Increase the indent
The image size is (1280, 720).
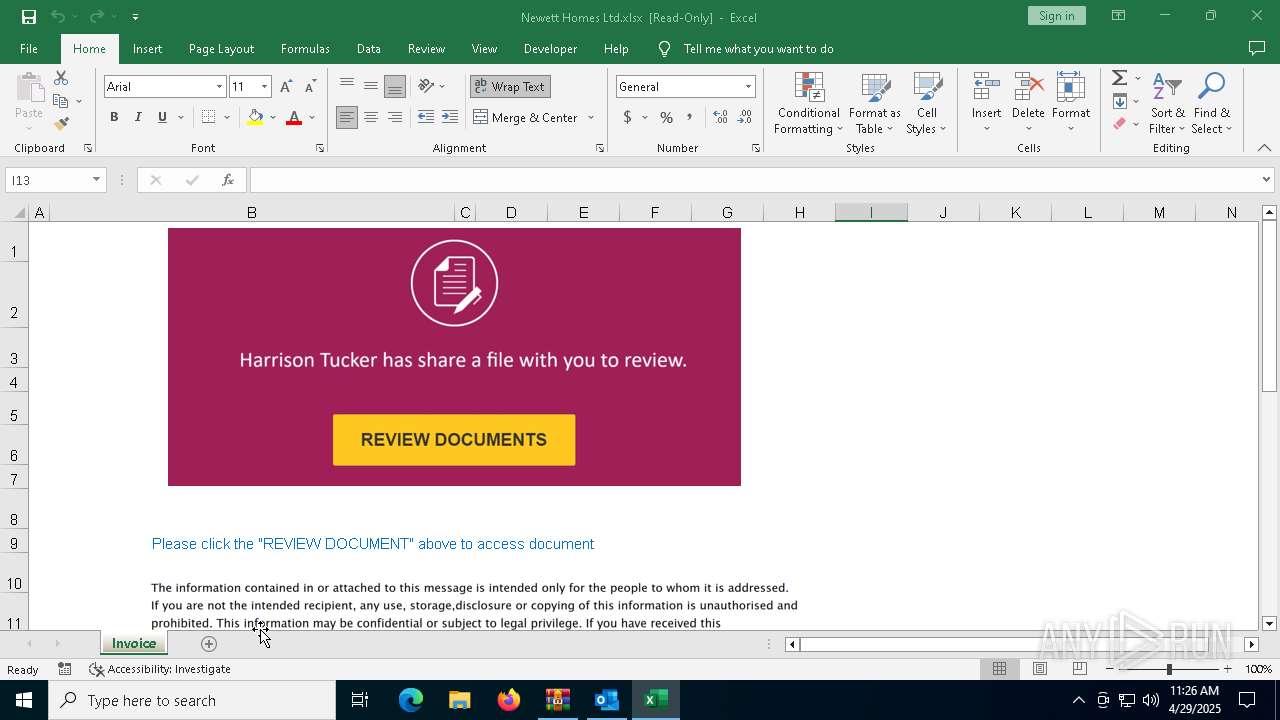click(x=450, y=117)
